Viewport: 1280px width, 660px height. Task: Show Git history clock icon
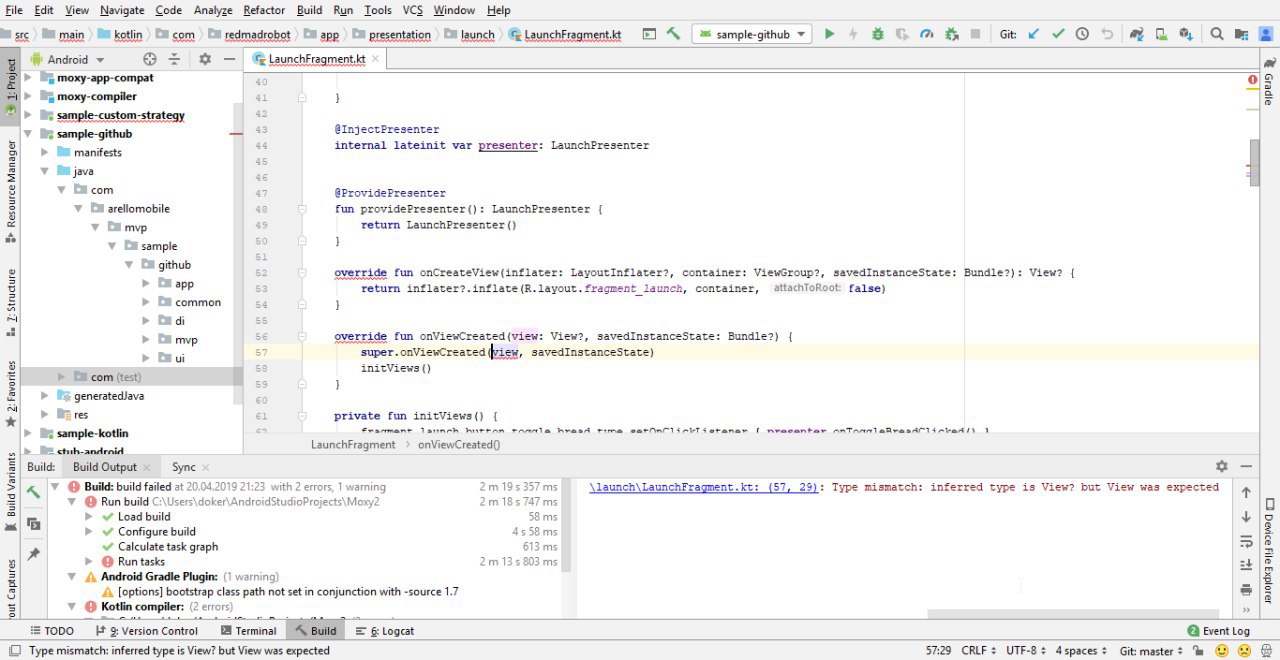(x=1082, y=34)
